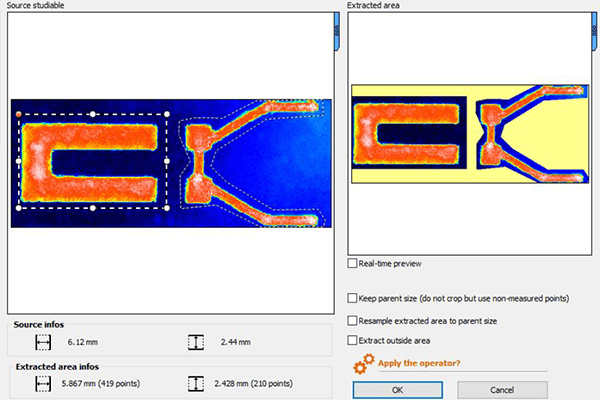This screenshot has width=600, height=400.
Task: Click the Extracted area height icon
Action: click(x=196, y=384)
